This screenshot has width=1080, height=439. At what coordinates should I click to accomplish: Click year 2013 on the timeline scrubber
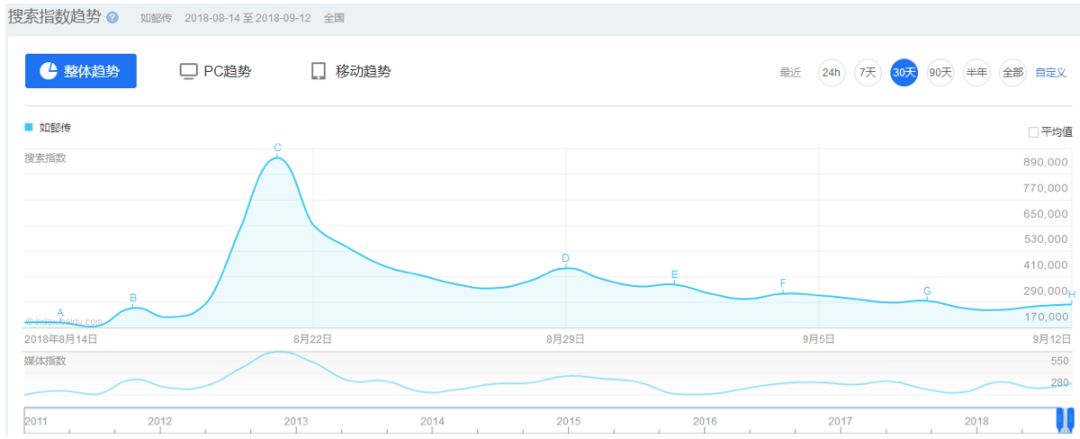(296, 421)
